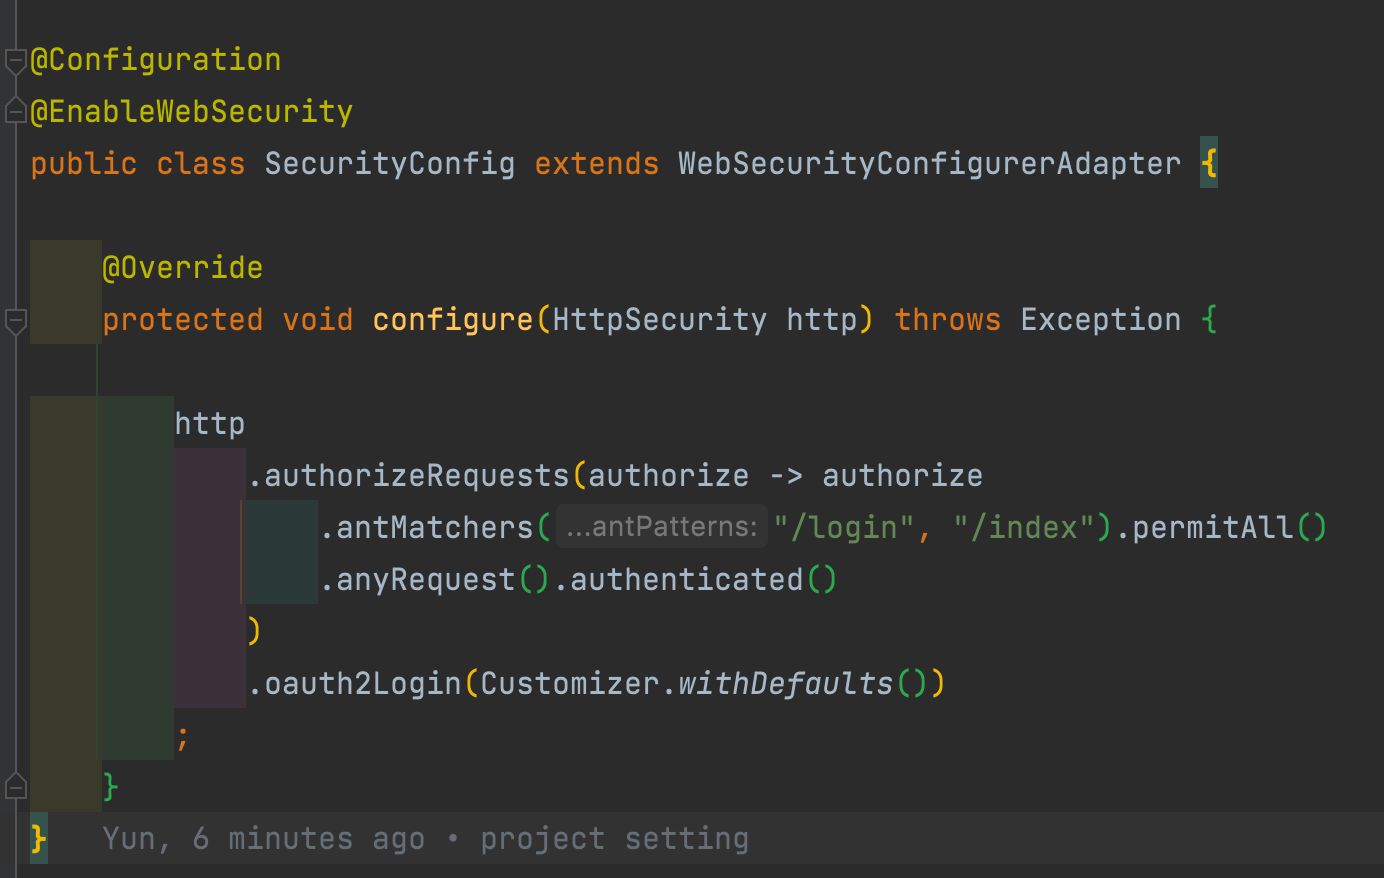
Task: Collapse the fold marker beside @Configuration
Action: tap(15, 61)
